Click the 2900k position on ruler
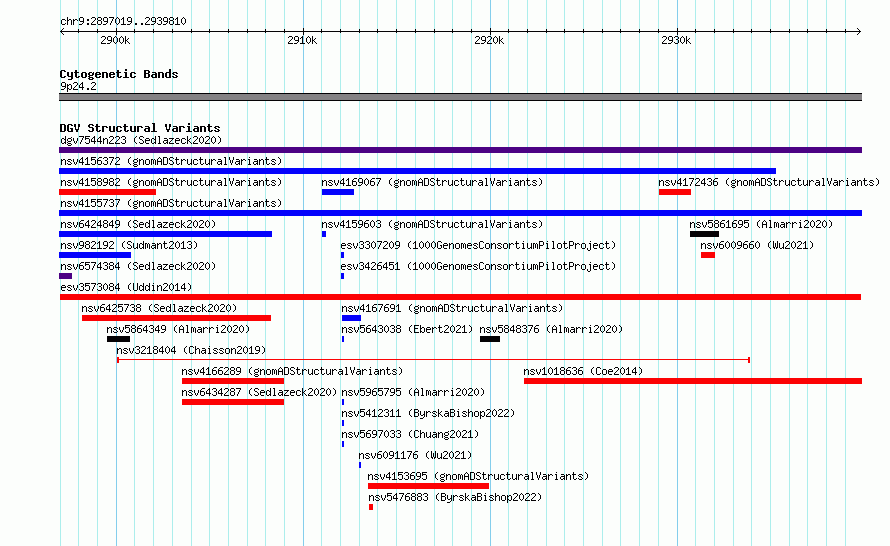This screenshot has height=546, width=890. click(x=115, y=40)
